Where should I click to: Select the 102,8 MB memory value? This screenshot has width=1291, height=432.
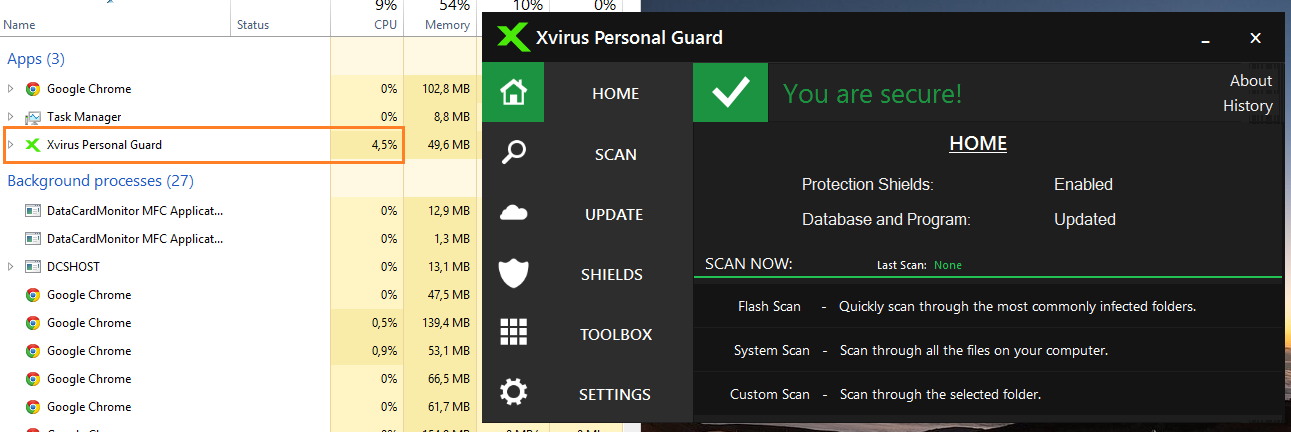click(x=445, y=89)
